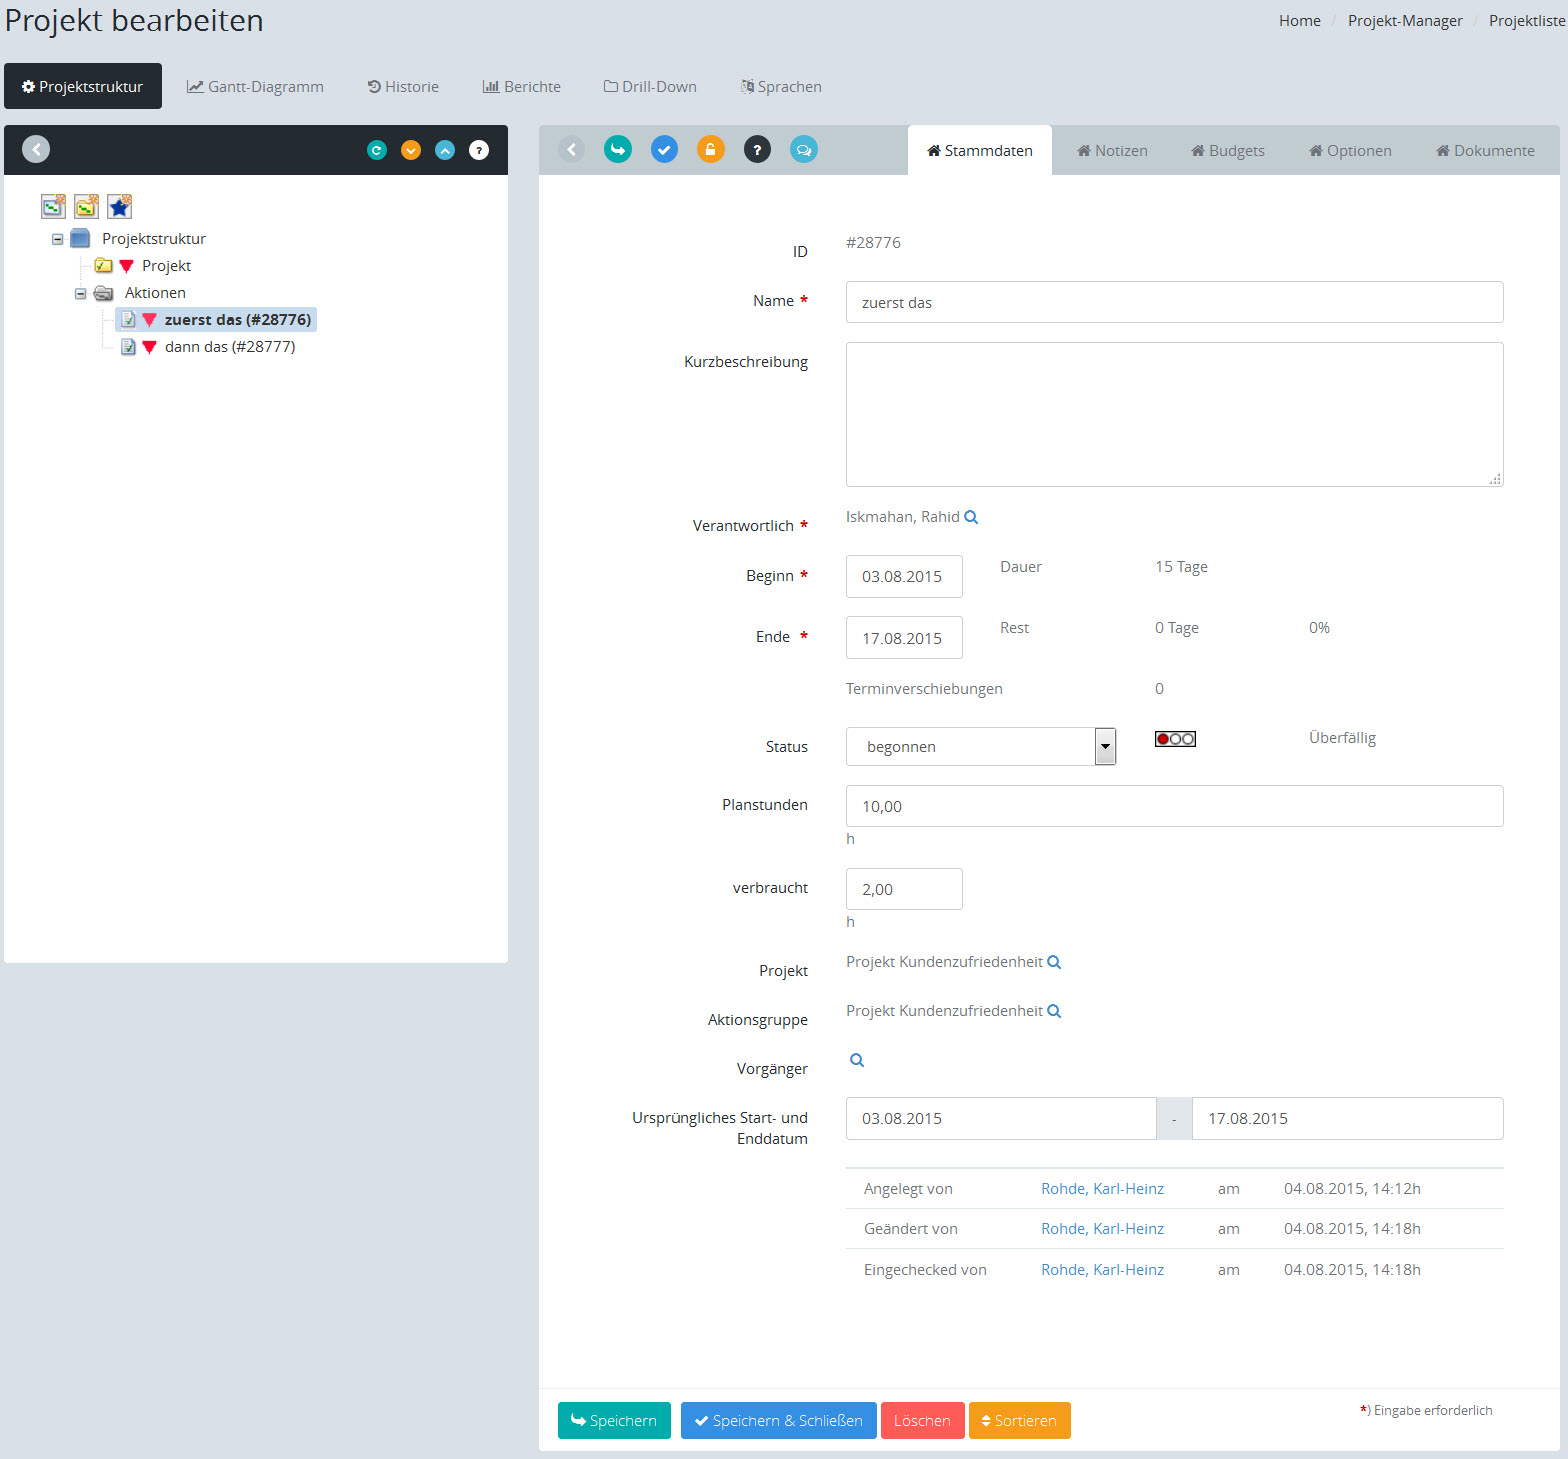
Task: Open the Status dropdown showing begonnen
Action: pyautogui.click(x=980, y=747)
